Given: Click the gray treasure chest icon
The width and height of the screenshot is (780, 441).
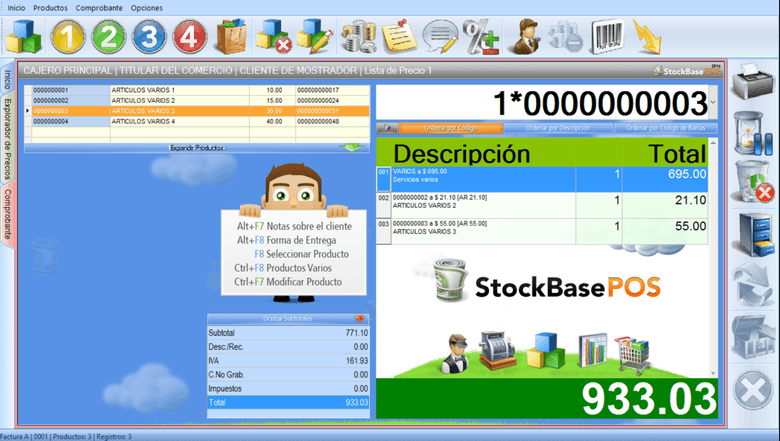Looking at the screenshot, I should pyautogui.click(x=753, y=337).
